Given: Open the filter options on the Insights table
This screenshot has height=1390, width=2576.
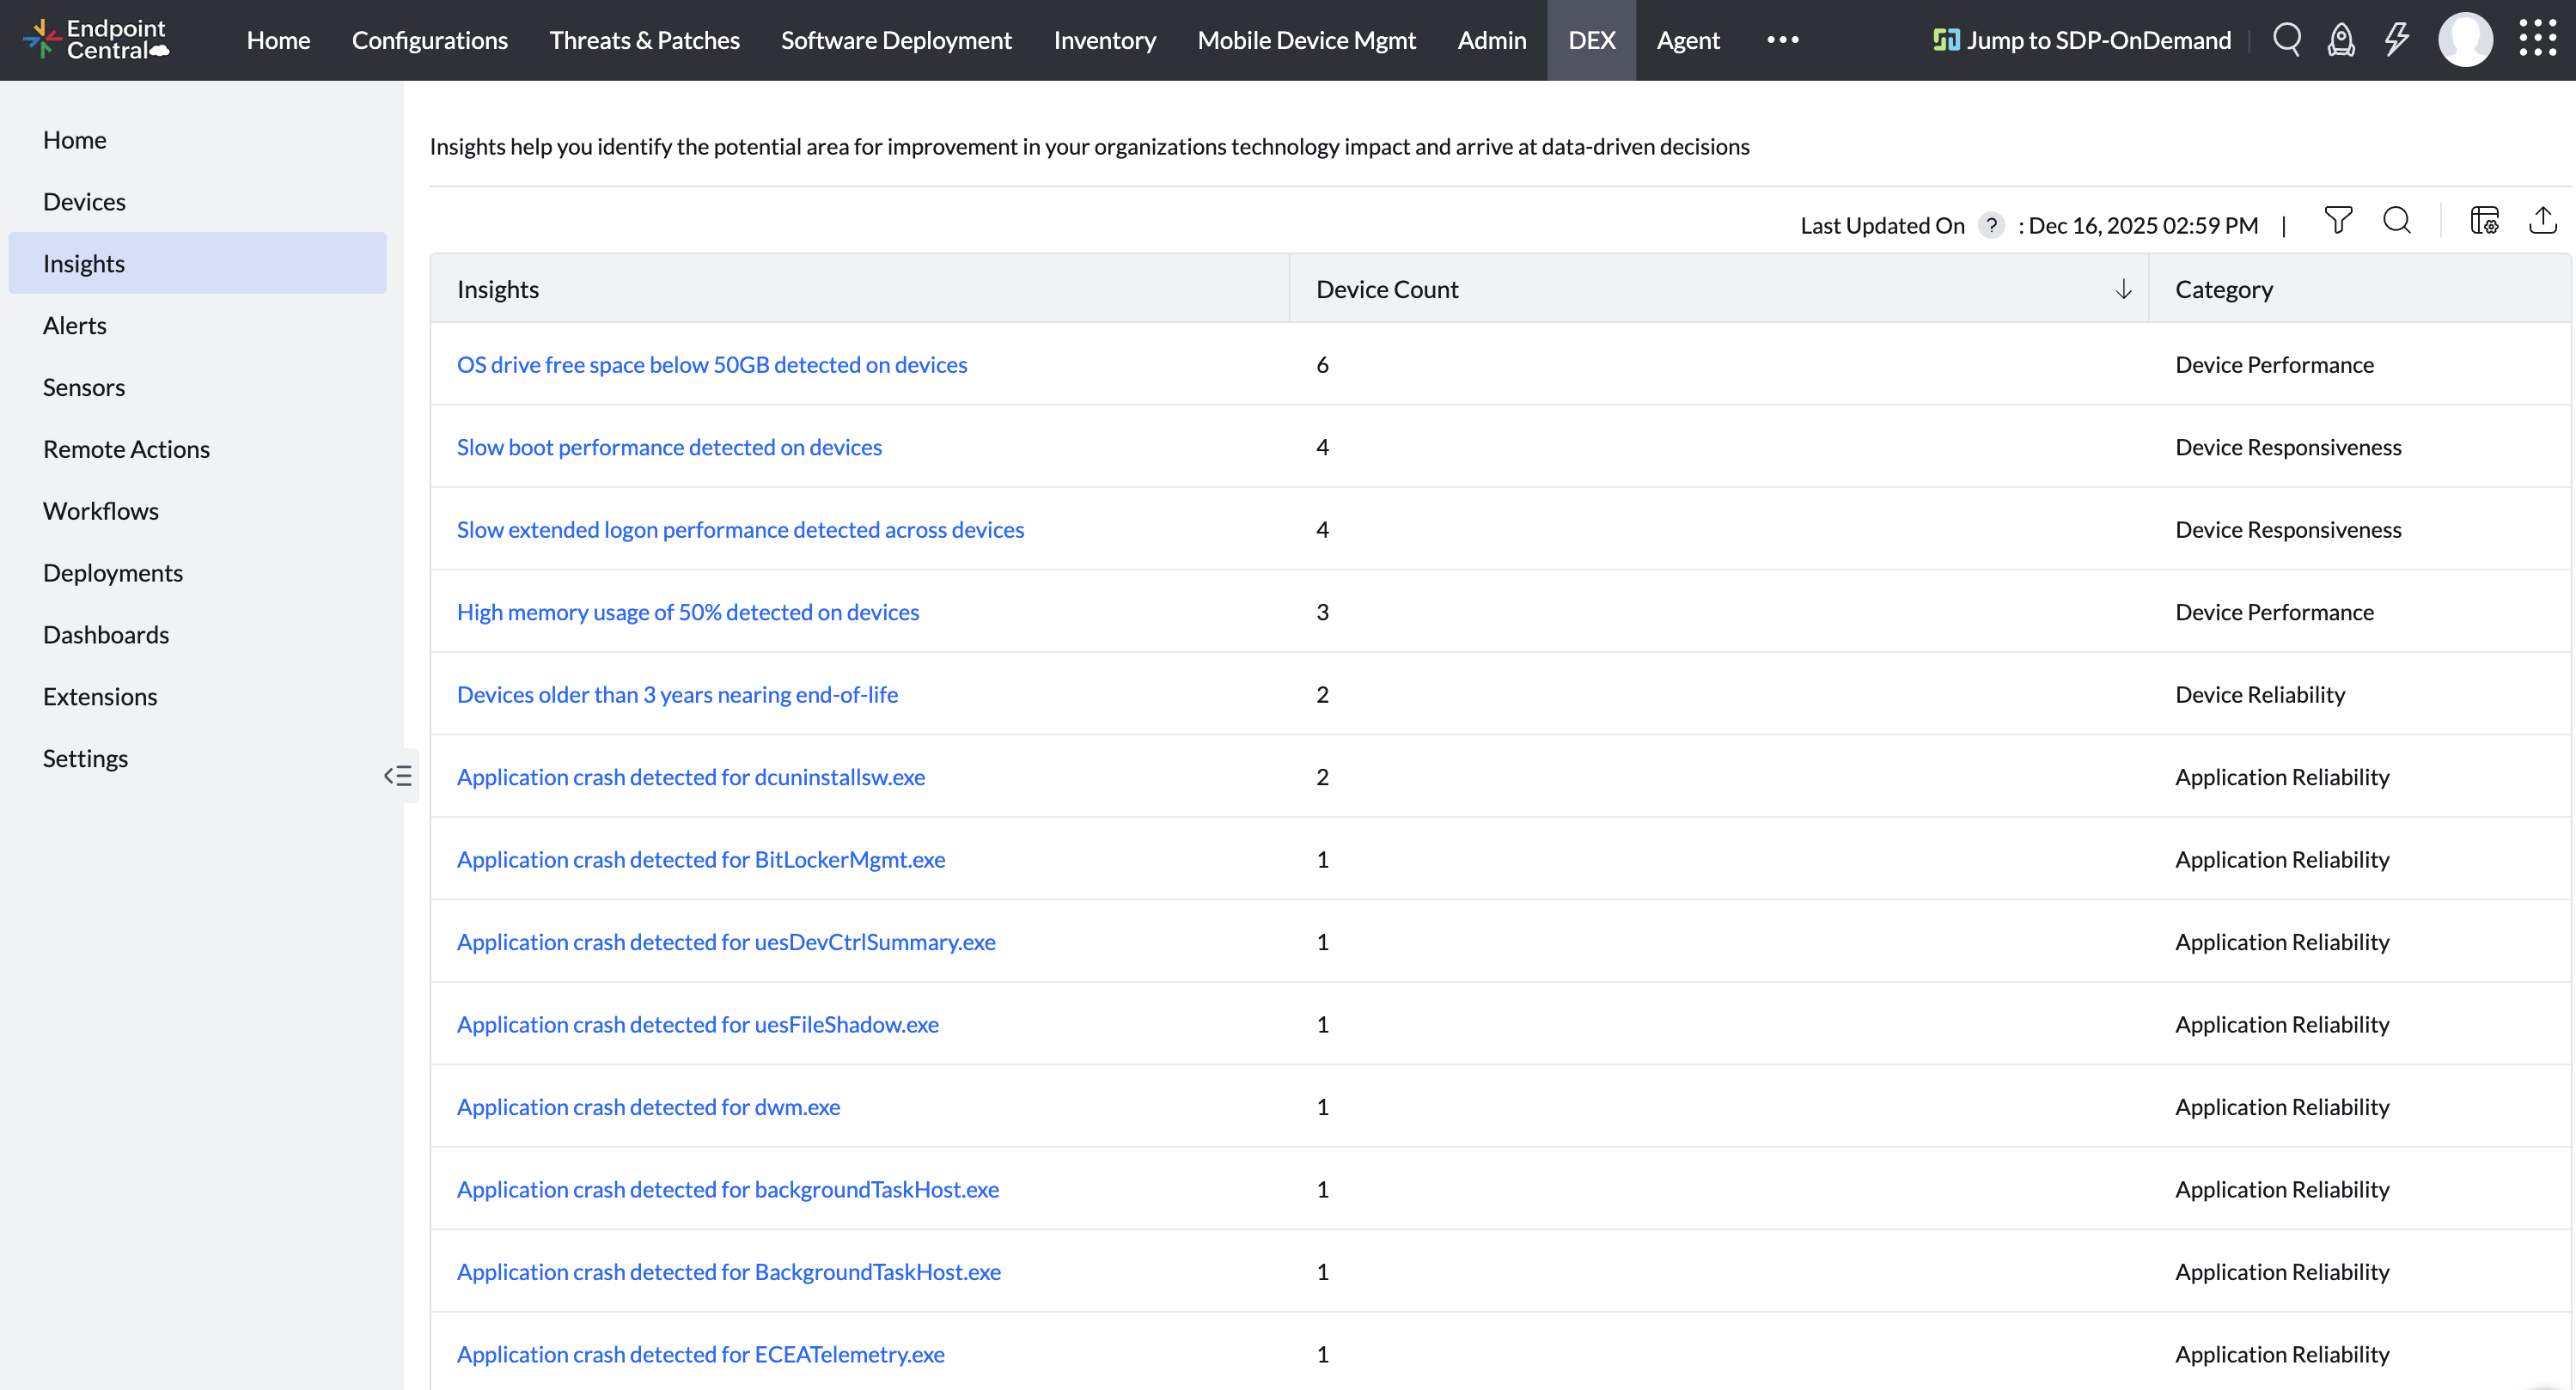Looking at the screenshot, I should tap(2339, 220).
